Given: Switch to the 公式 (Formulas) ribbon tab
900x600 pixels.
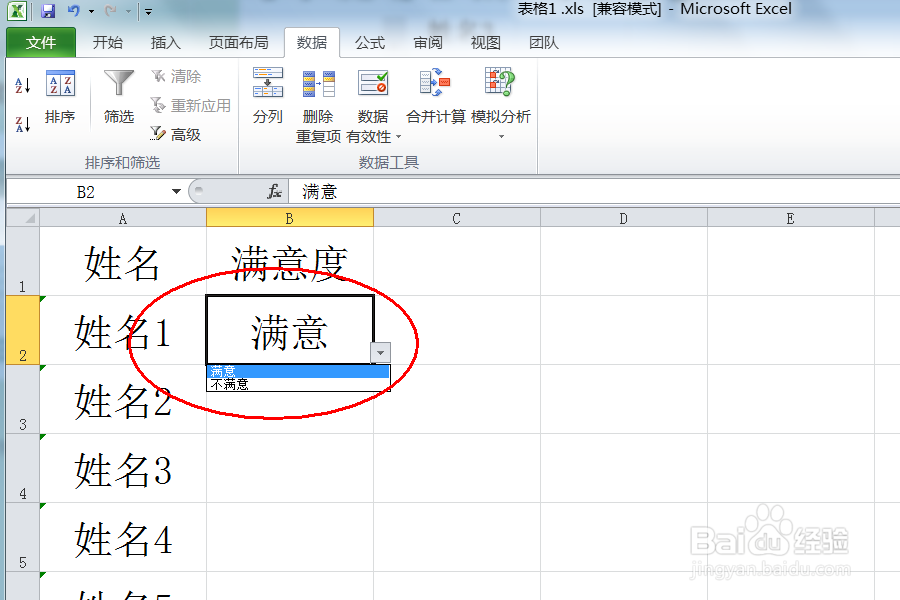Looking at the screenshot, I should [x=369, y=42].
